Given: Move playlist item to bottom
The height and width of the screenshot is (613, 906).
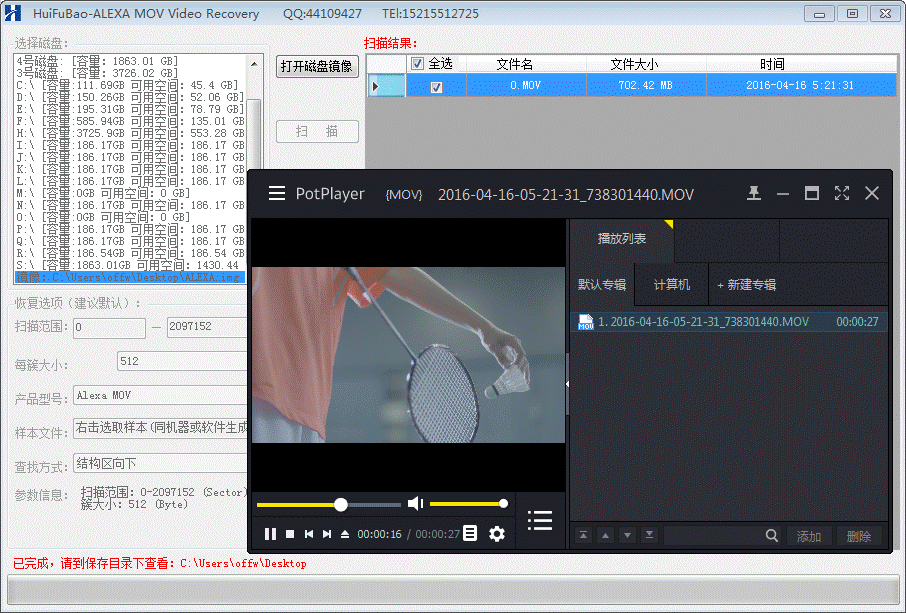Looking at the screenshot, I should (649, 536).
